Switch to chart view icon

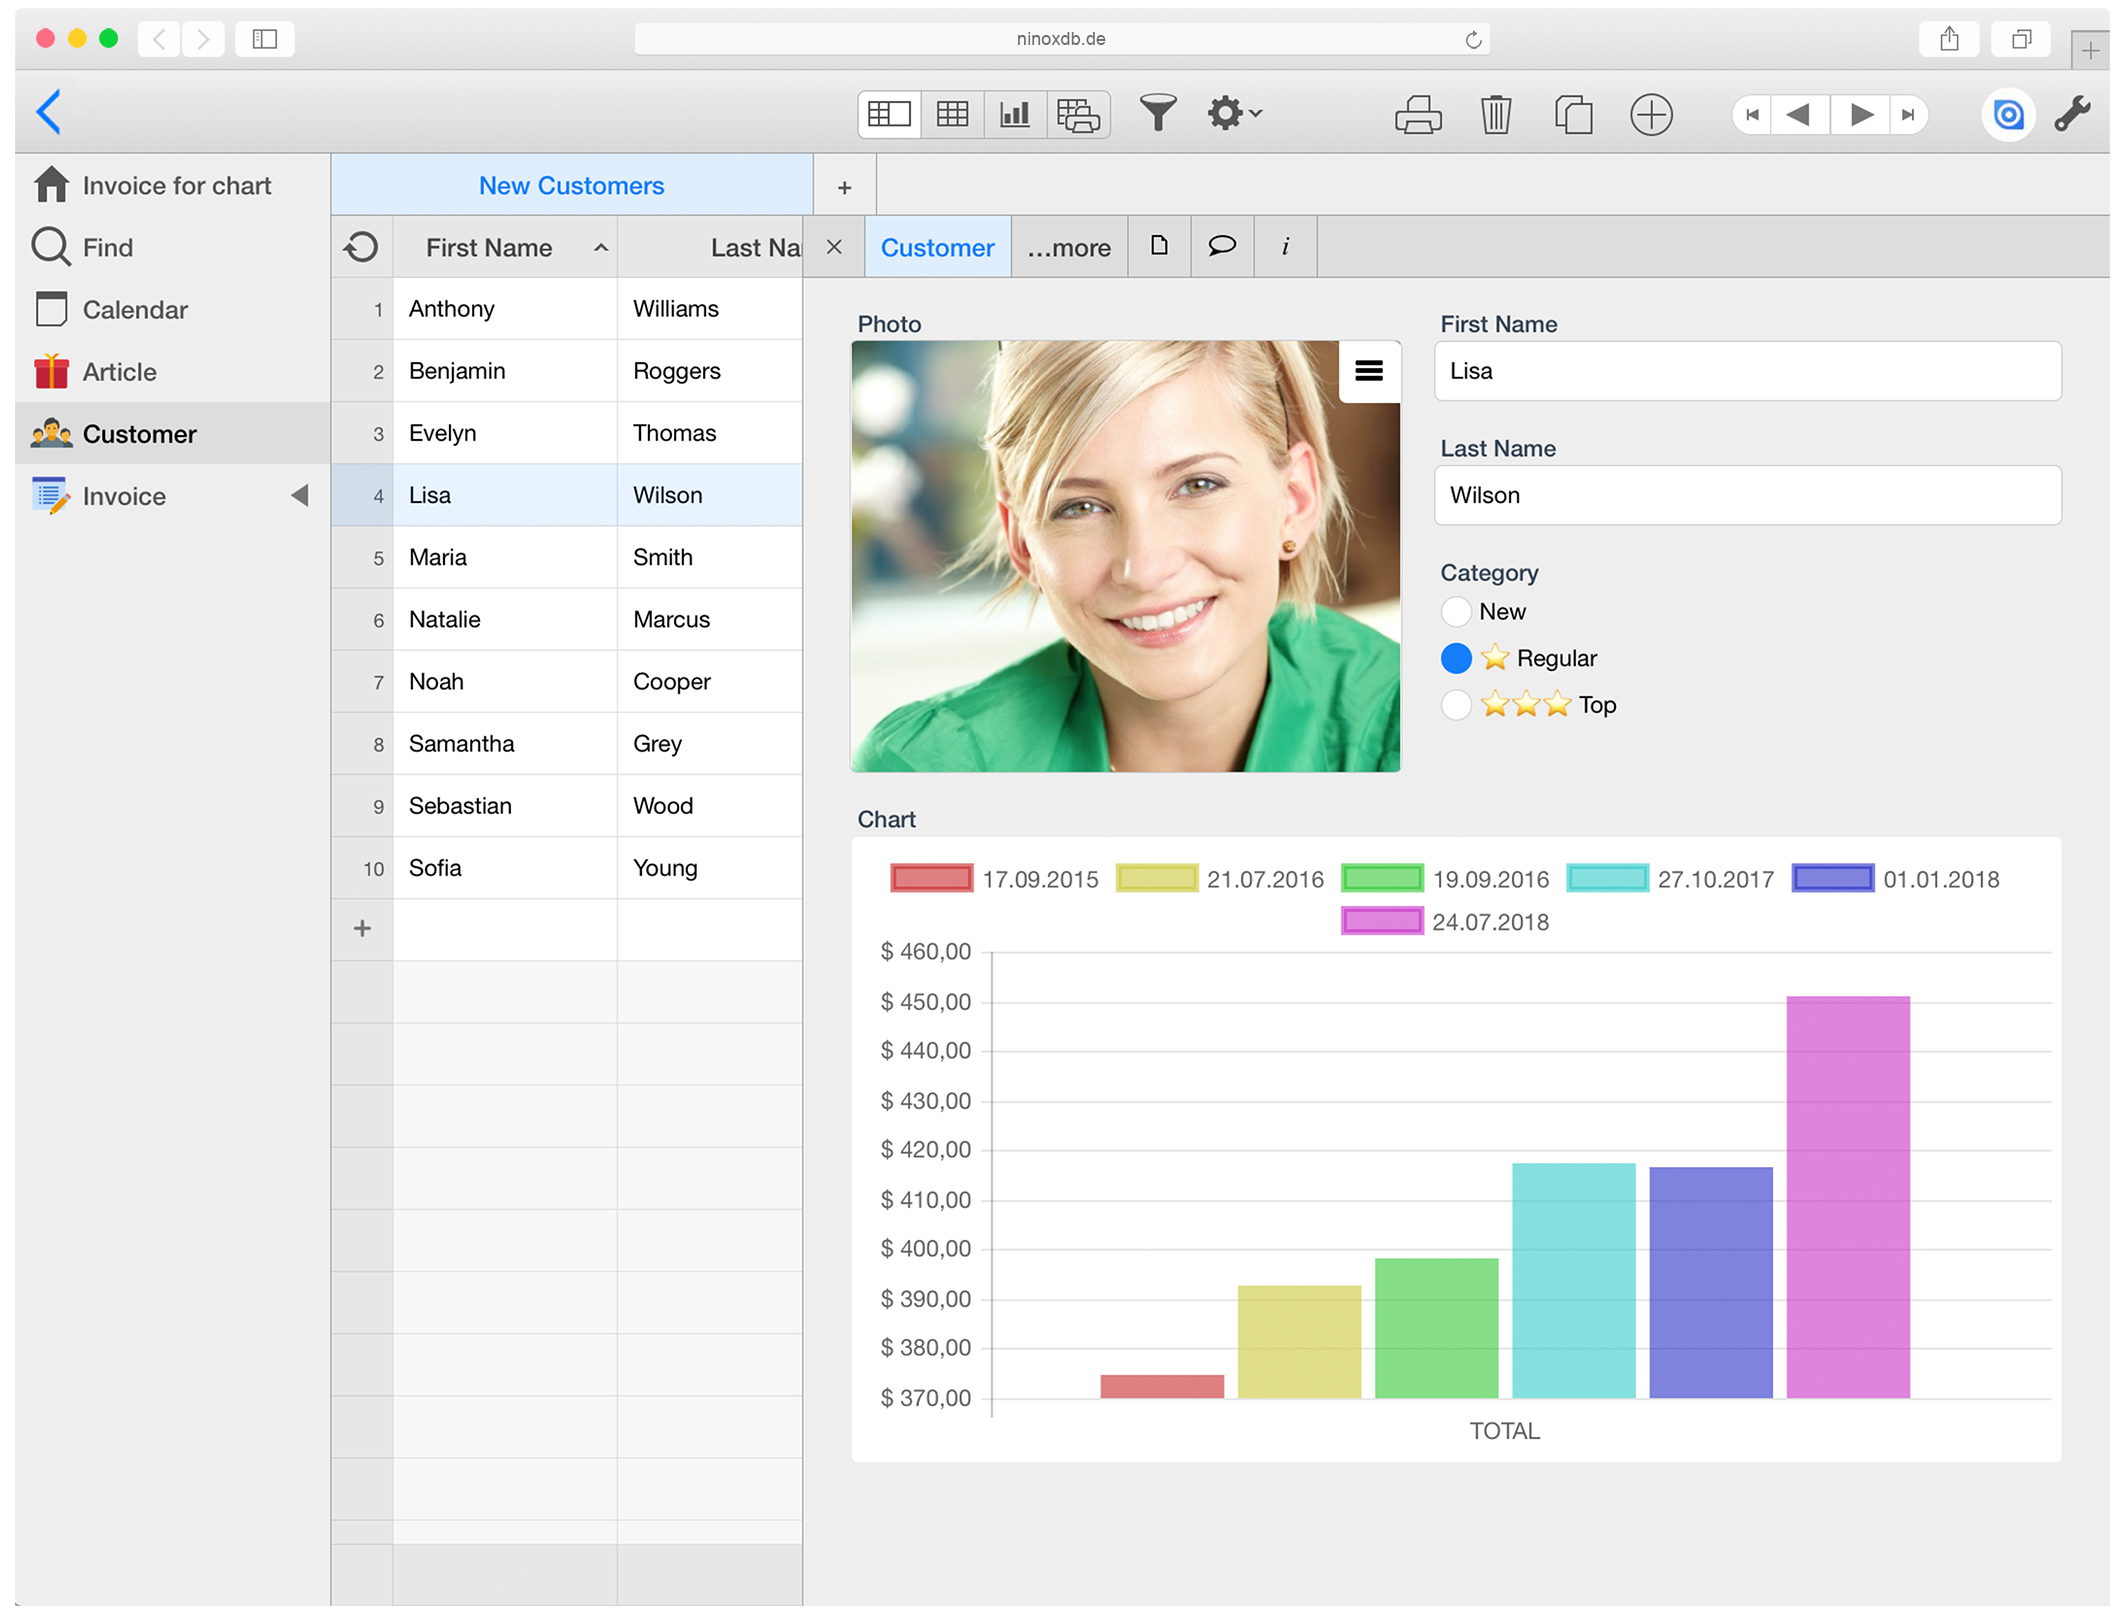tap(1014, 114)
